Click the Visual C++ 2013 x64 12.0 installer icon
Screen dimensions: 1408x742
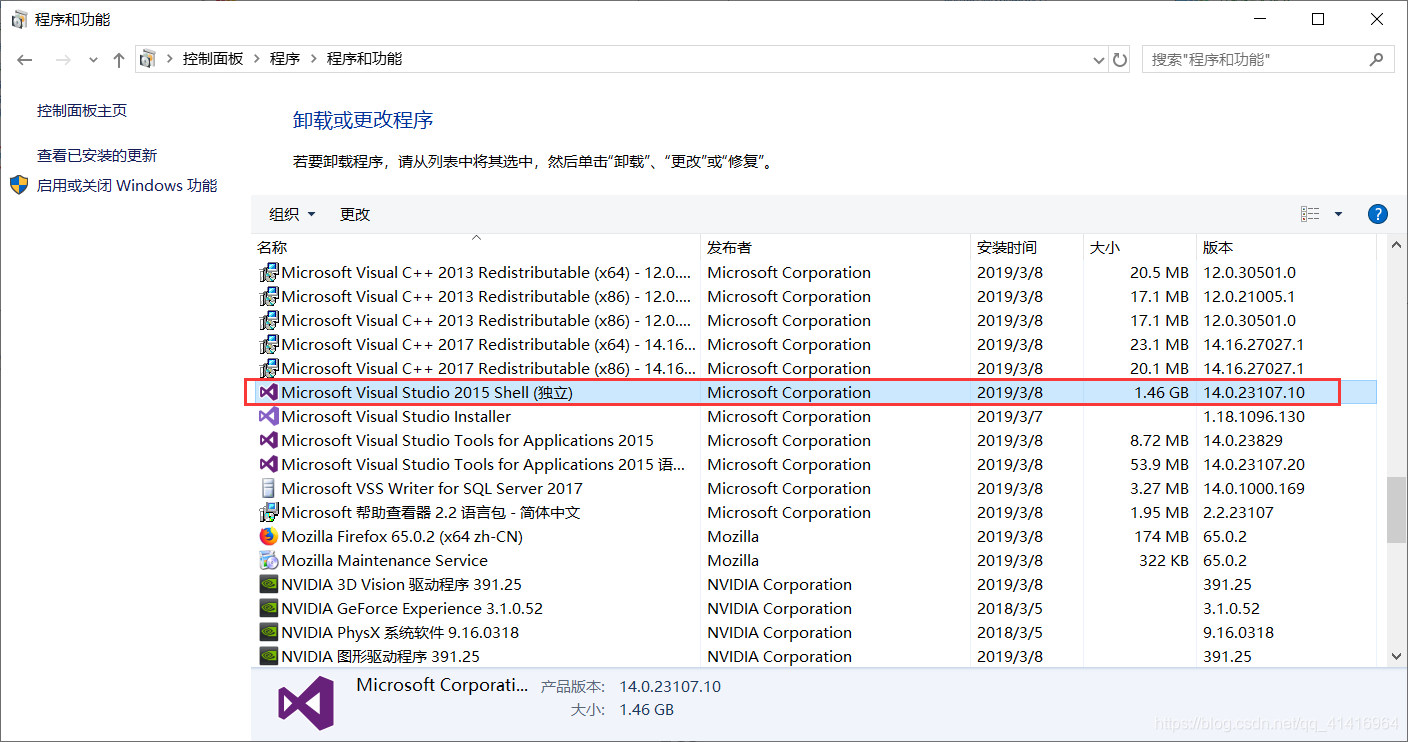tap(268, 272)
